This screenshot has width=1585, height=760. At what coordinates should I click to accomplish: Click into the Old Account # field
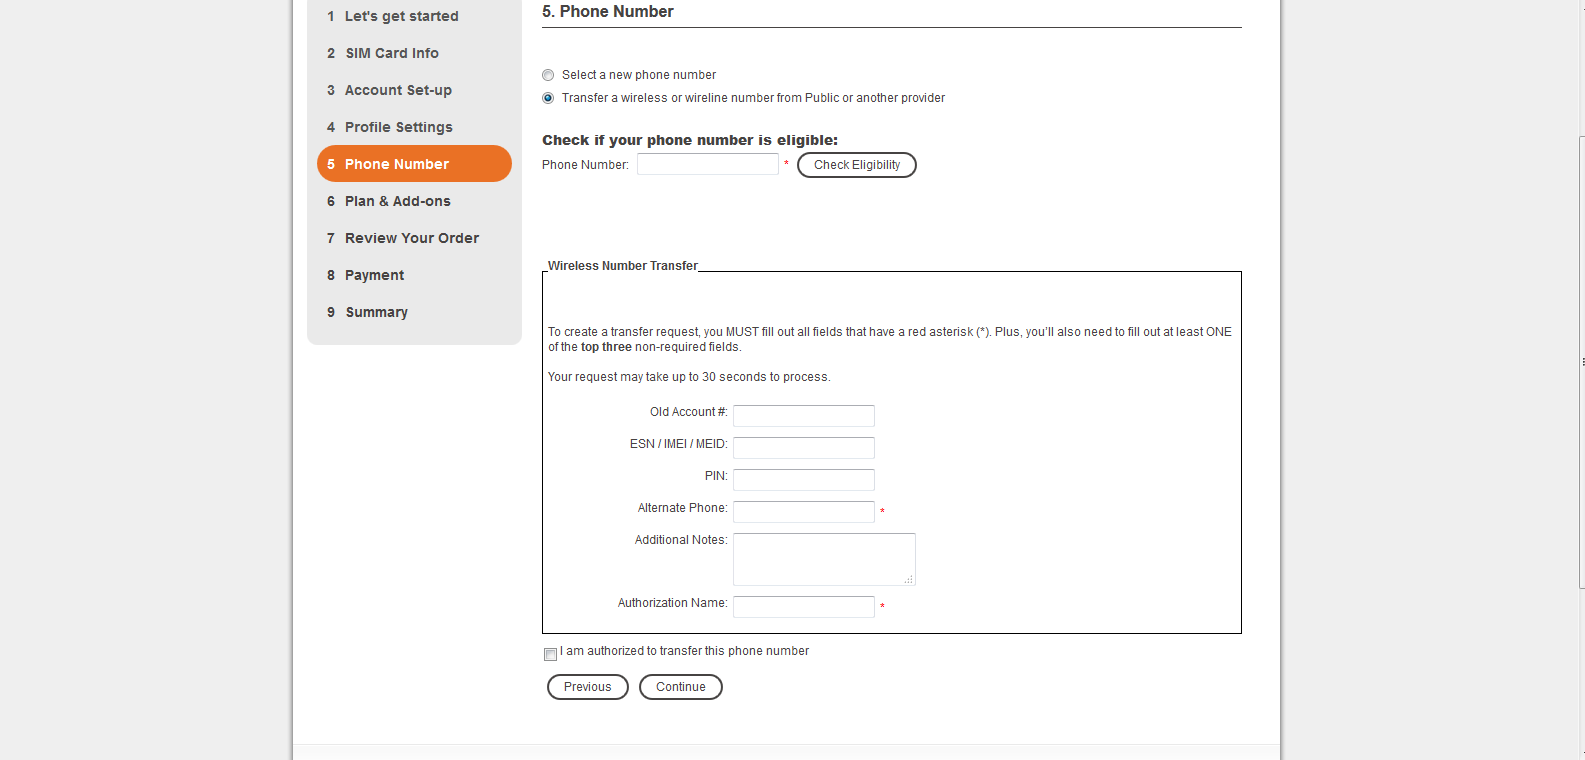[x=803, y=416]
